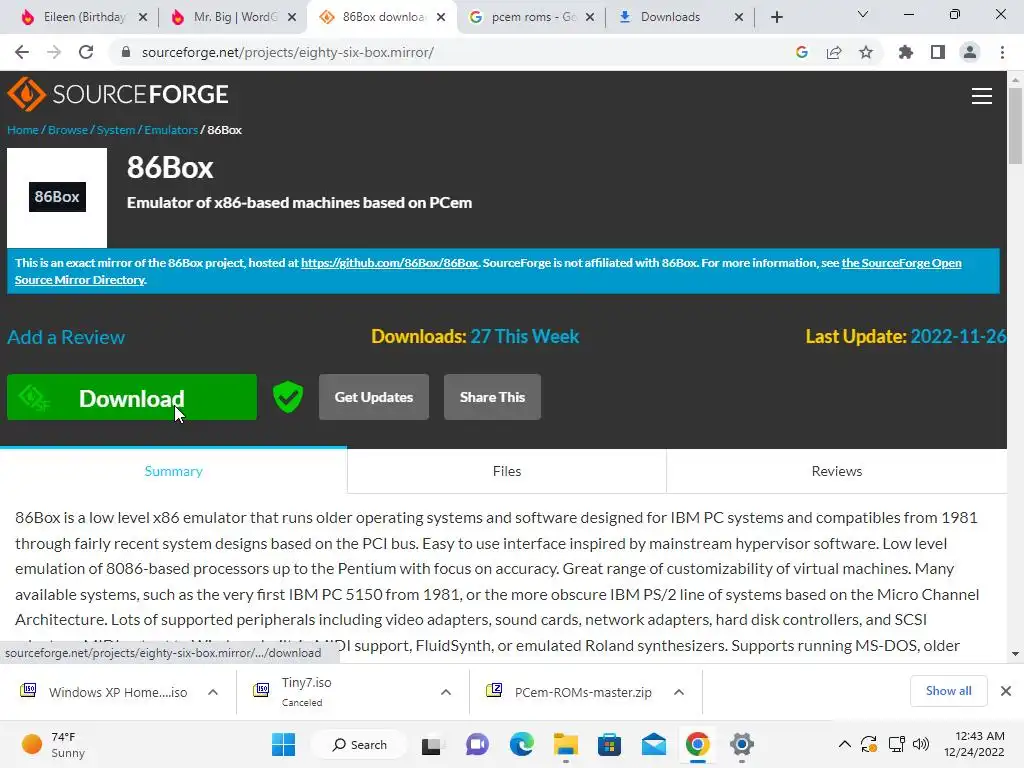Close the downloads shelf
The width and height of the screenshot is (1024, 768).
point(1006,691)
